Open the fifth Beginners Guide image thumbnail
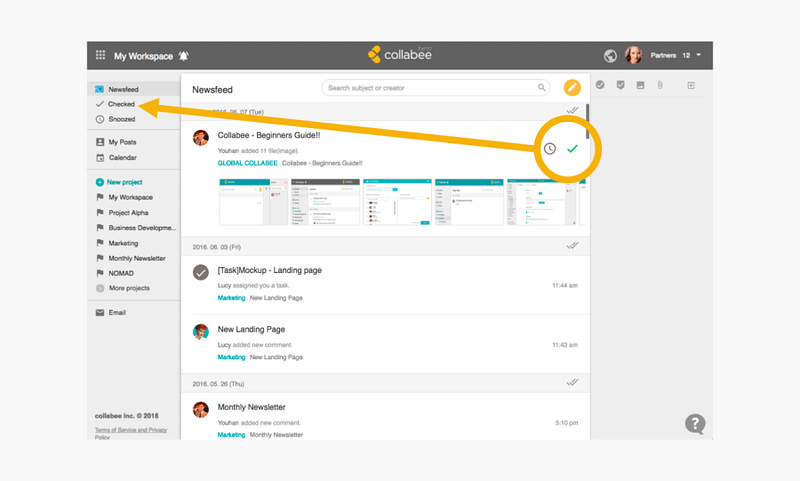The width and height of the screenshot is (800, 481). [541, 202]
